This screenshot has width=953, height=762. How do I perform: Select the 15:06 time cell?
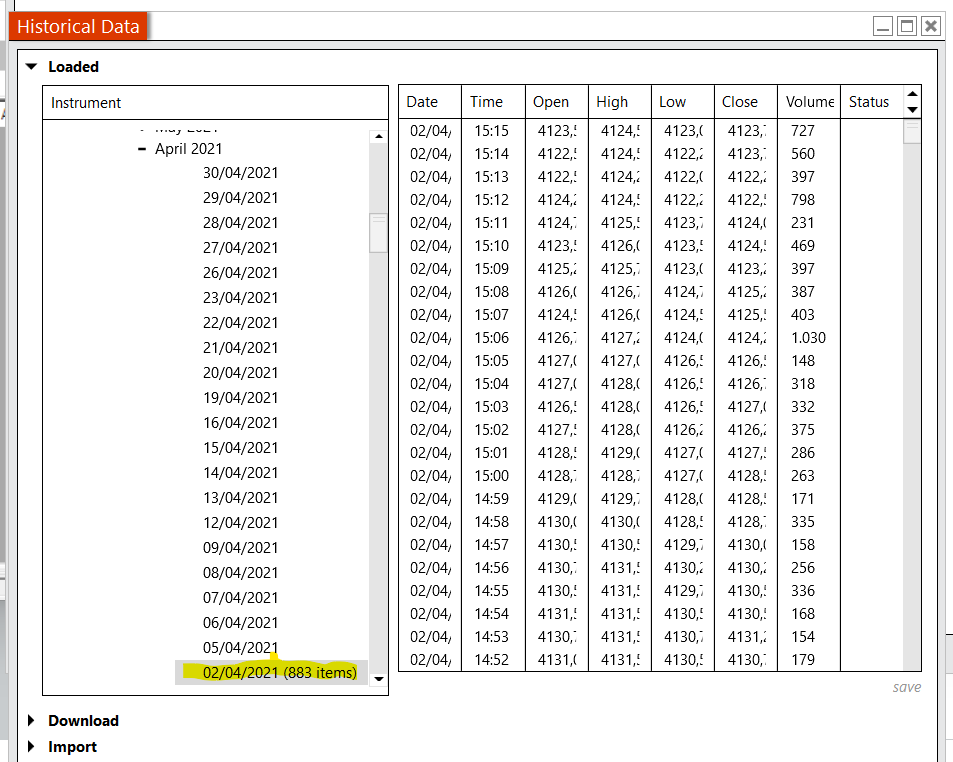(492, 338)
